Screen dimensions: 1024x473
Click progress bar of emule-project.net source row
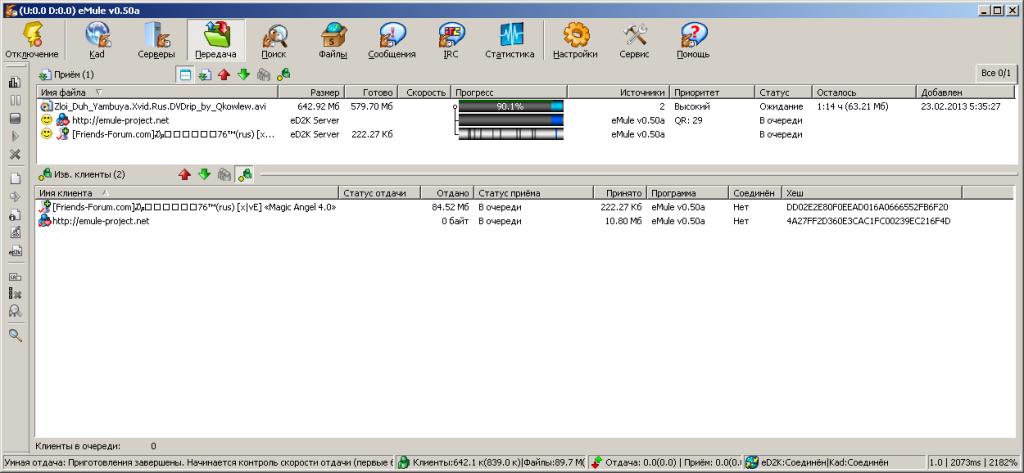point(511,120)
